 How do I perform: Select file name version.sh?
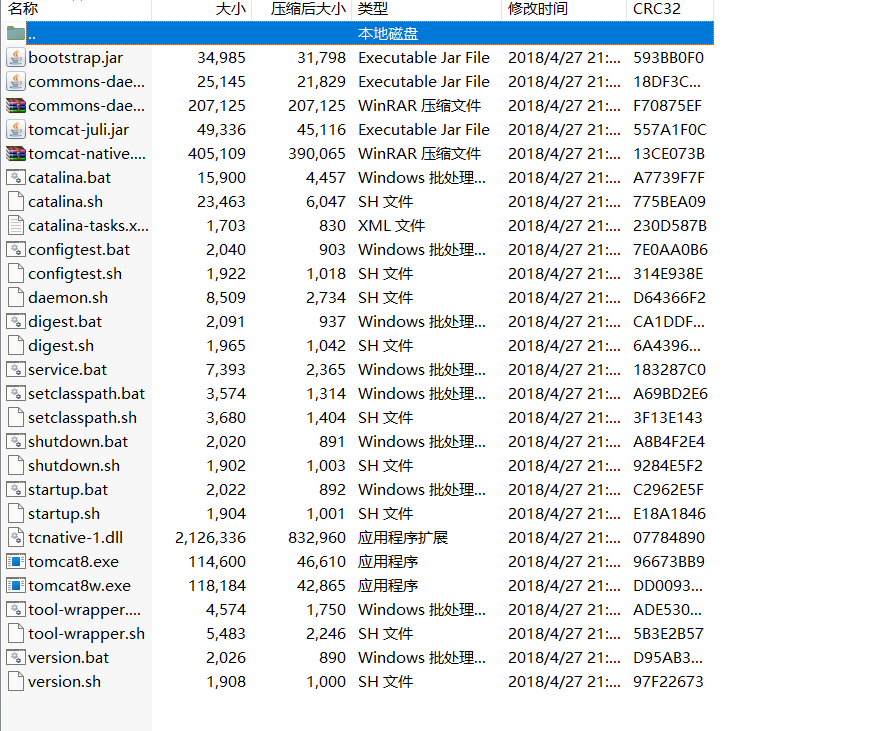(64, 682)
